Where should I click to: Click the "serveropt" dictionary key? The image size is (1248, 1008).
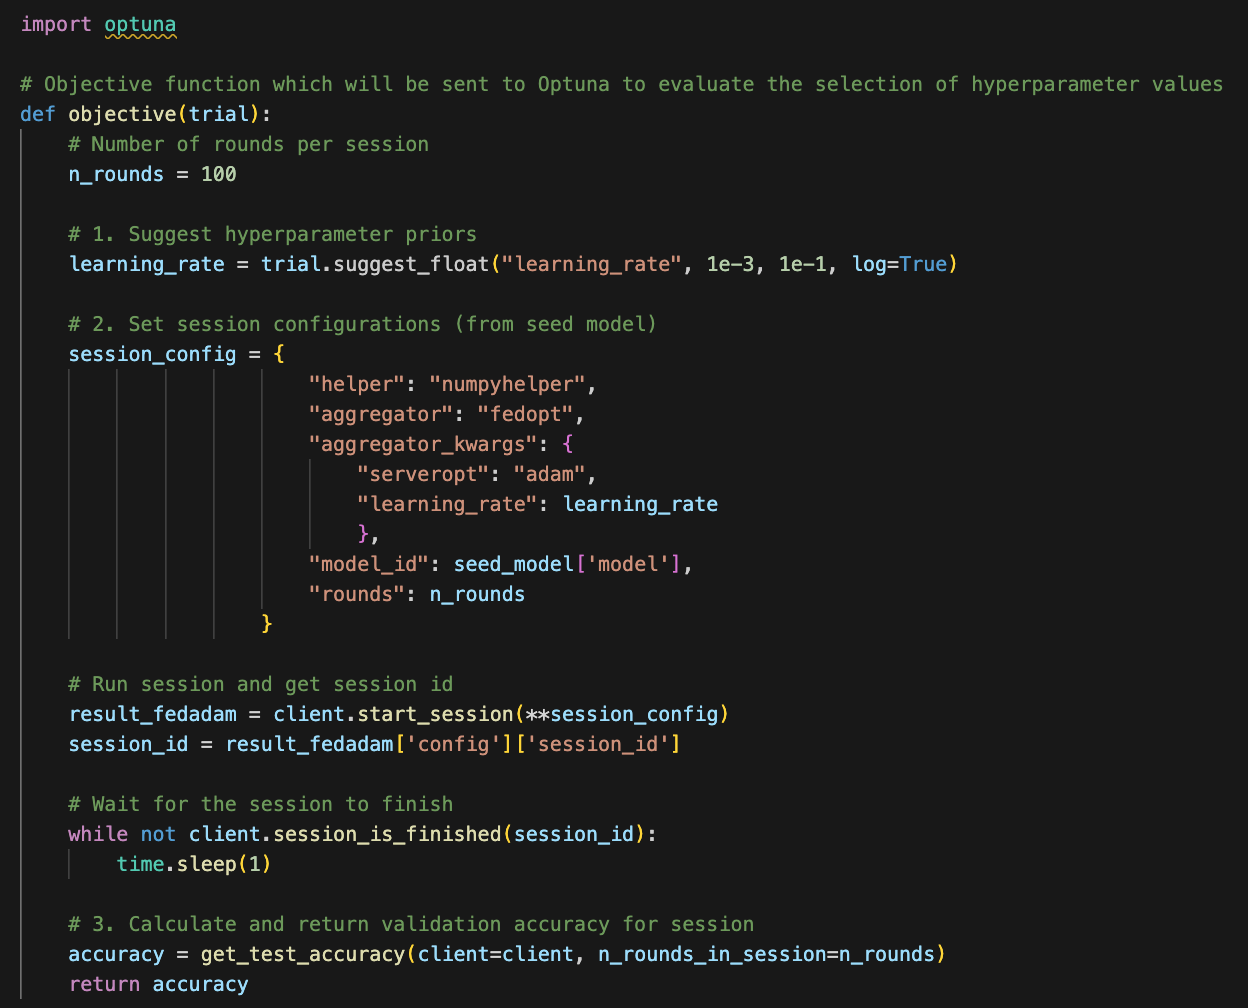click(x=423, y=474)
